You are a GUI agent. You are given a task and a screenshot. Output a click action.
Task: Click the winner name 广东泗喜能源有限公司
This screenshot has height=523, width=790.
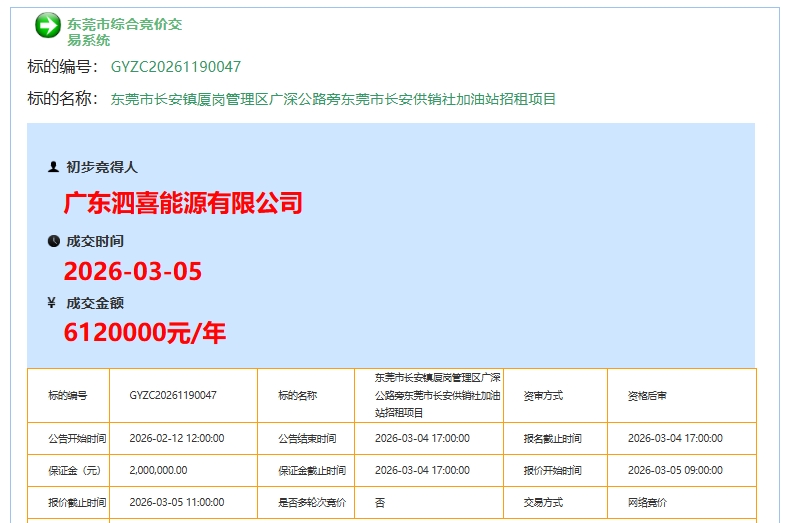click(x=183, y=204)
